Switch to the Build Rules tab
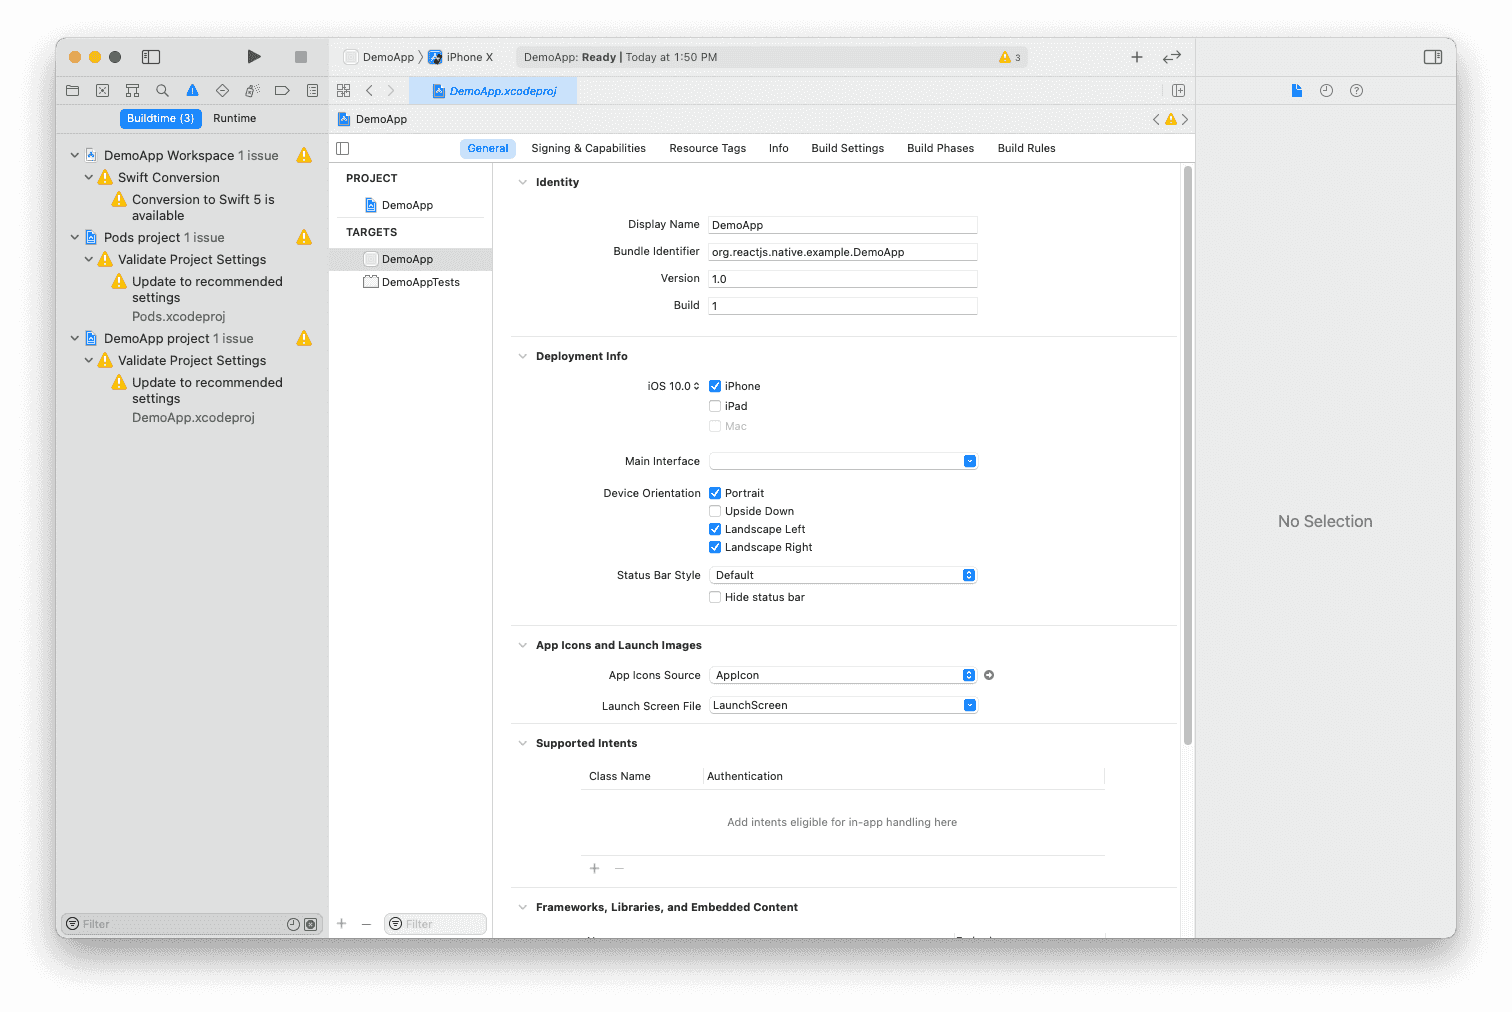 (x=1026, y=148)
